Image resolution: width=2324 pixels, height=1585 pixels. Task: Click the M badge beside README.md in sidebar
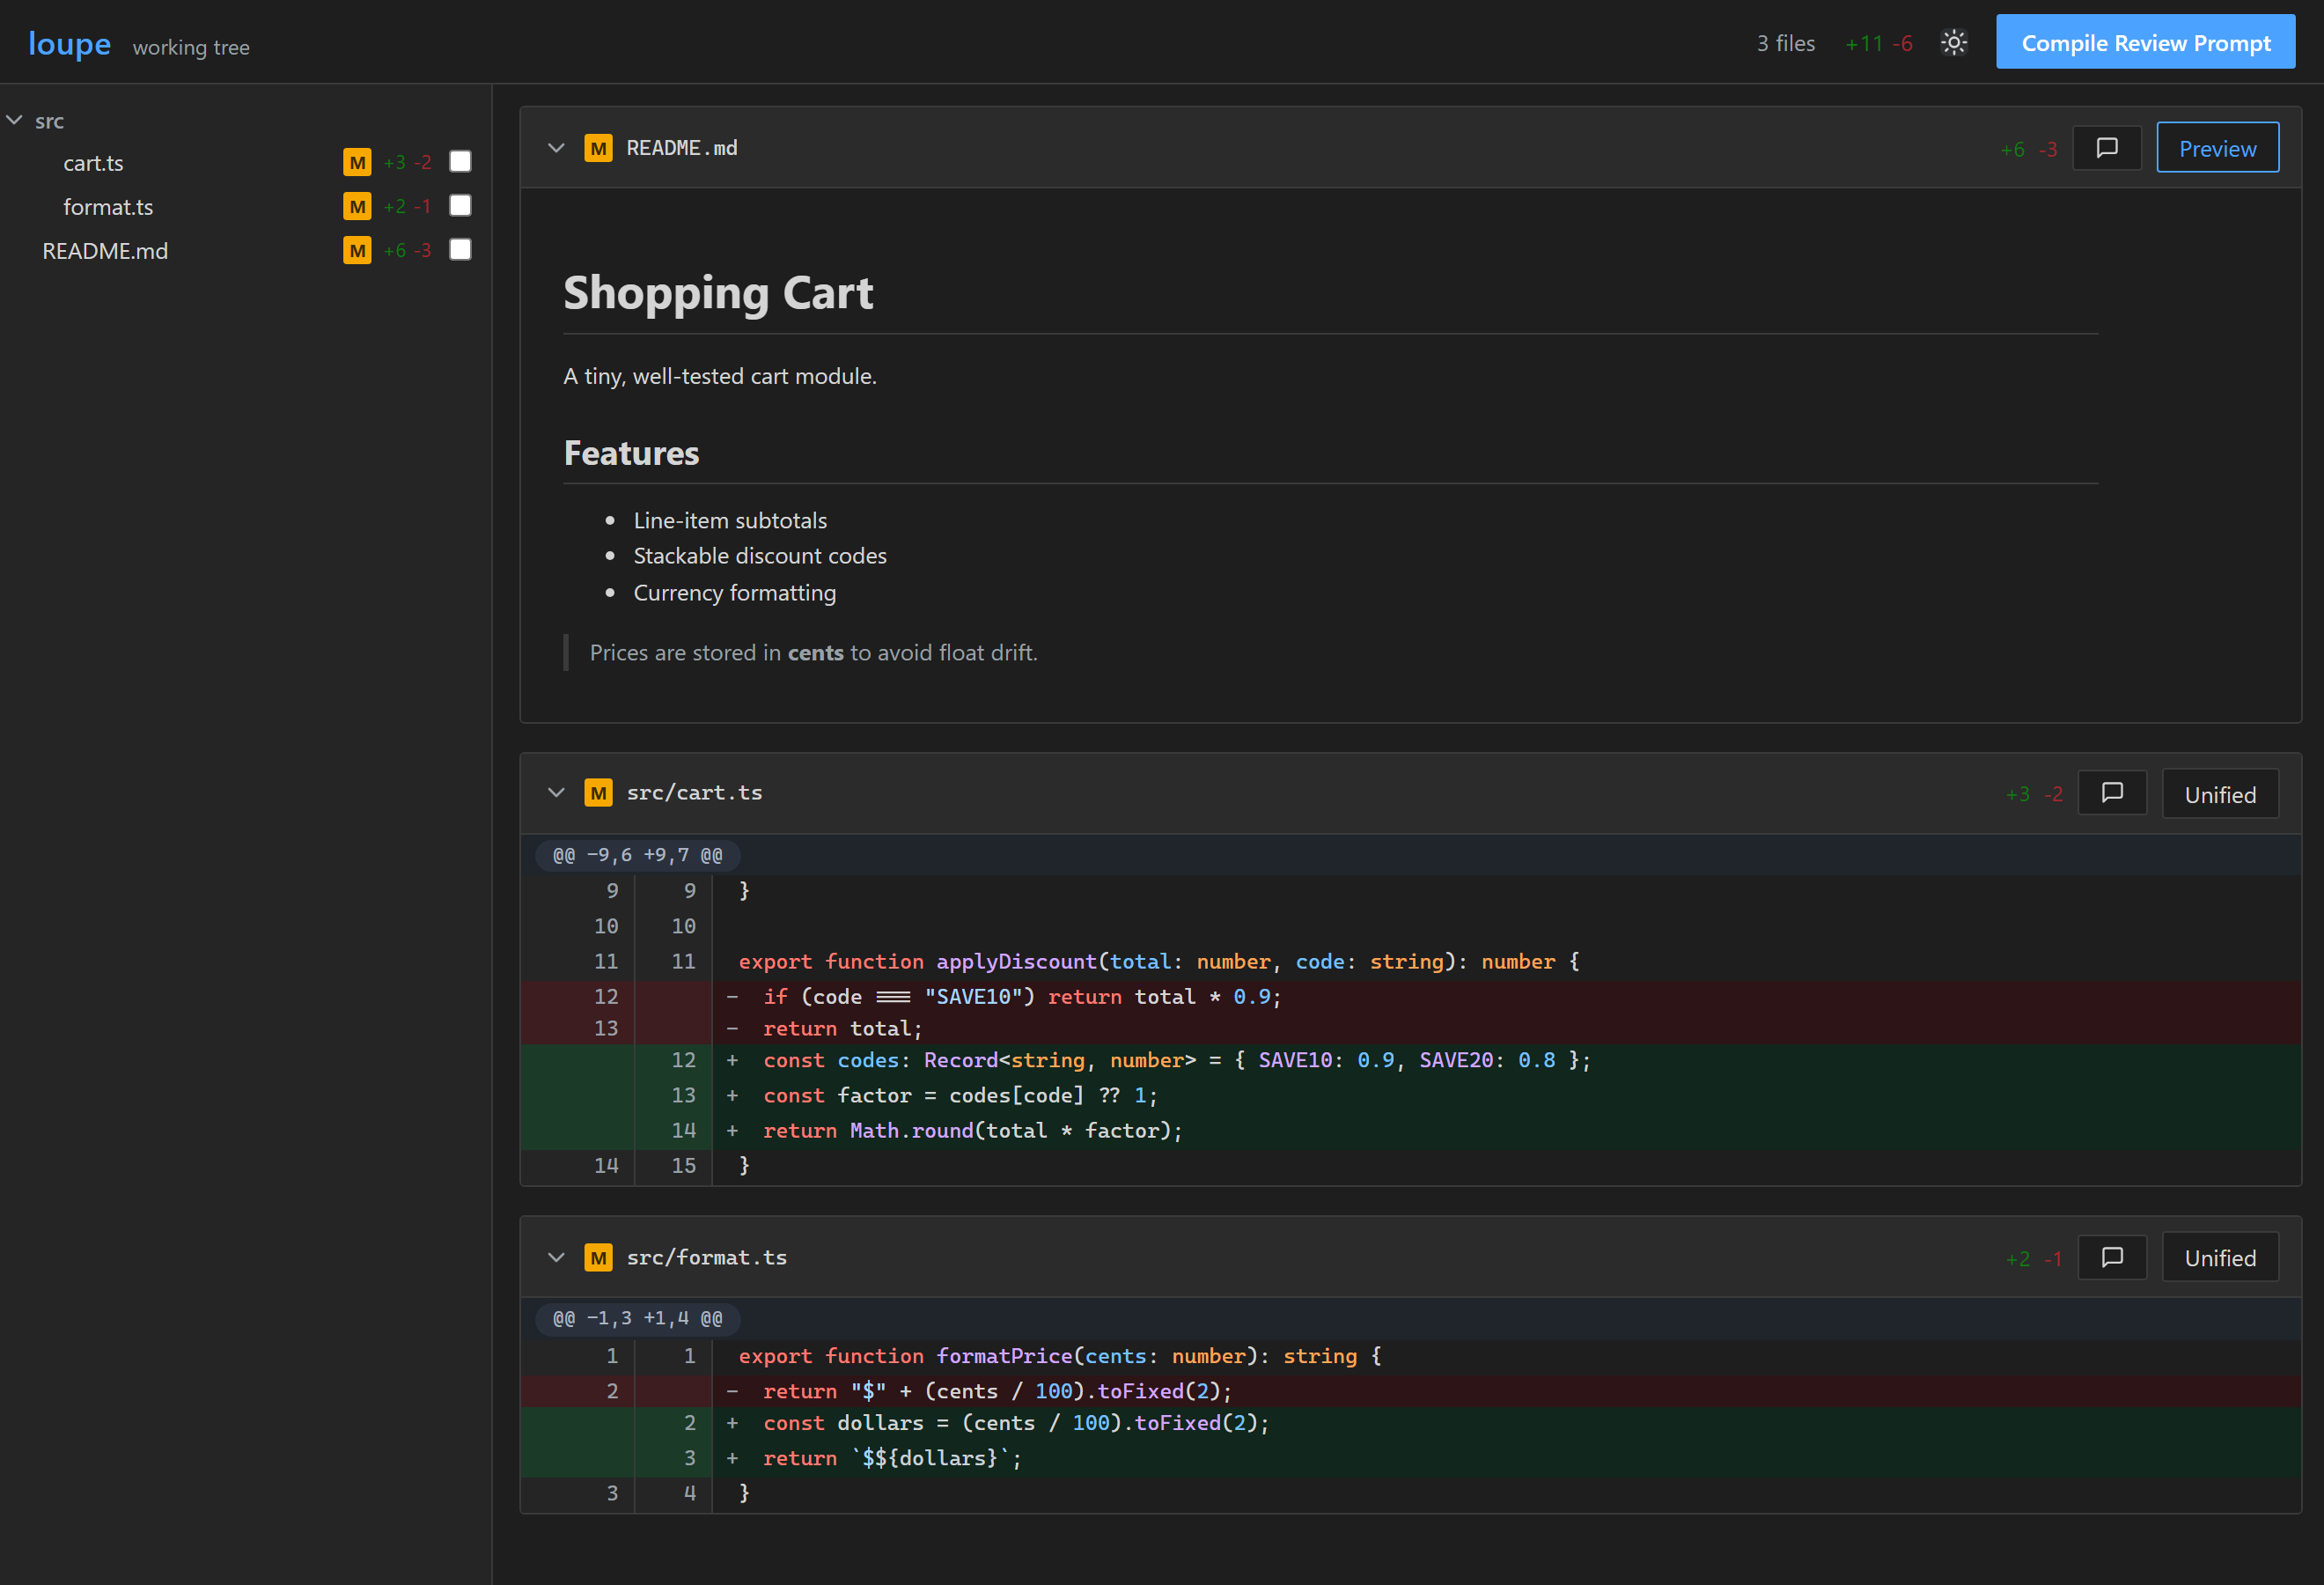357,250
